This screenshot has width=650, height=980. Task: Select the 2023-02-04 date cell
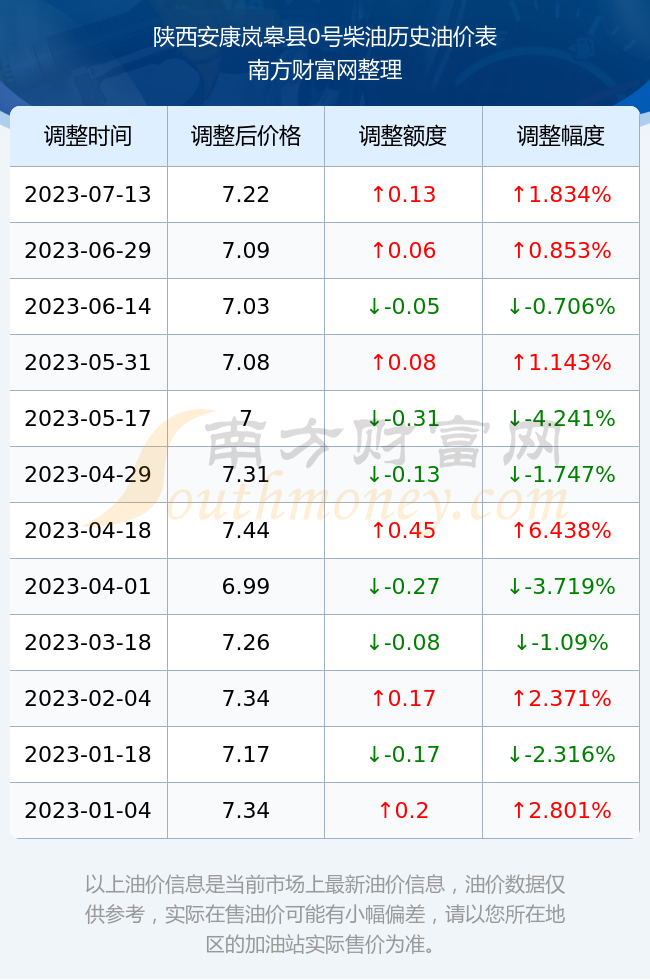pyautogui.click(x=88, y=698)
